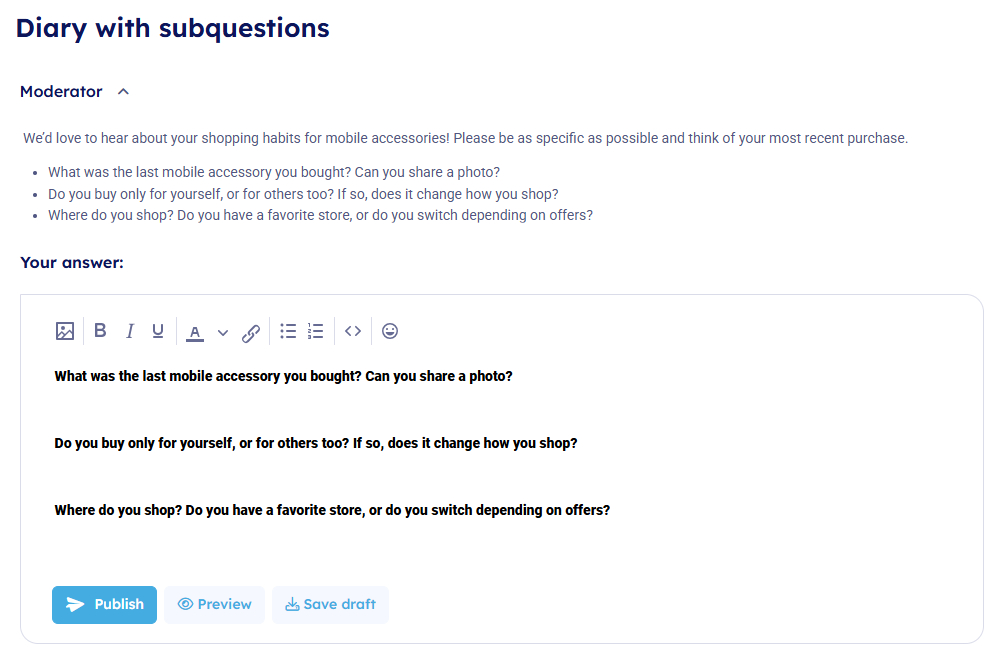Click the 'last mobile accessory' question in editor
The height and width of the screenshot is (654, 988).
[x=283, y=376]
